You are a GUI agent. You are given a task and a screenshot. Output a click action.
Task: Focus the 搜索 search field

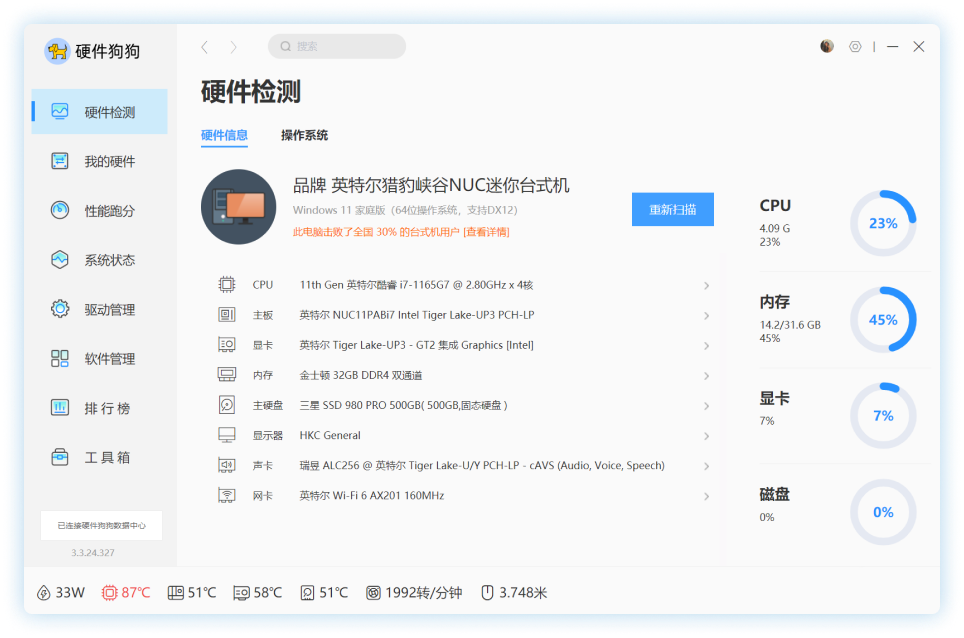point(337,46)
